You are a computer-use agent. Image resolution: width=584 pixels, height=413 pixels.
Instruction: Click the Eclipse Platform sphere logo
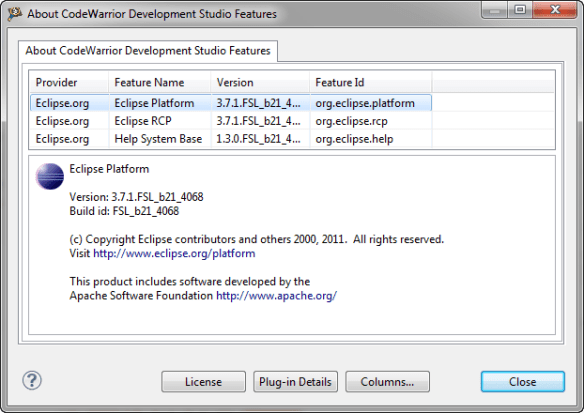50,177
